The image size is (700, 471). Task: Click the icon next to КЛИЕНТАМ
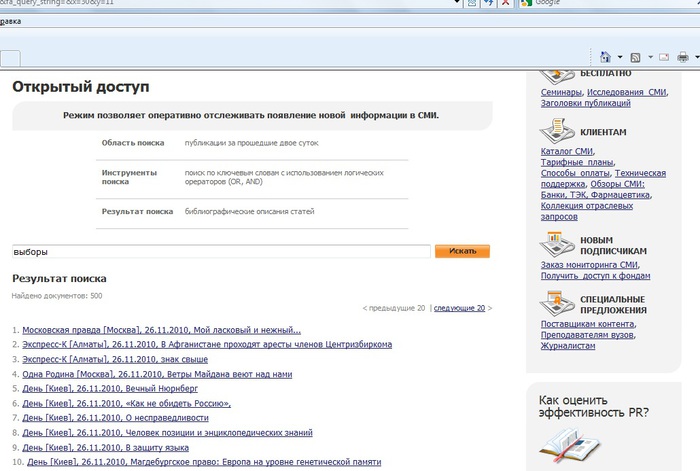[x=557, y=131]
